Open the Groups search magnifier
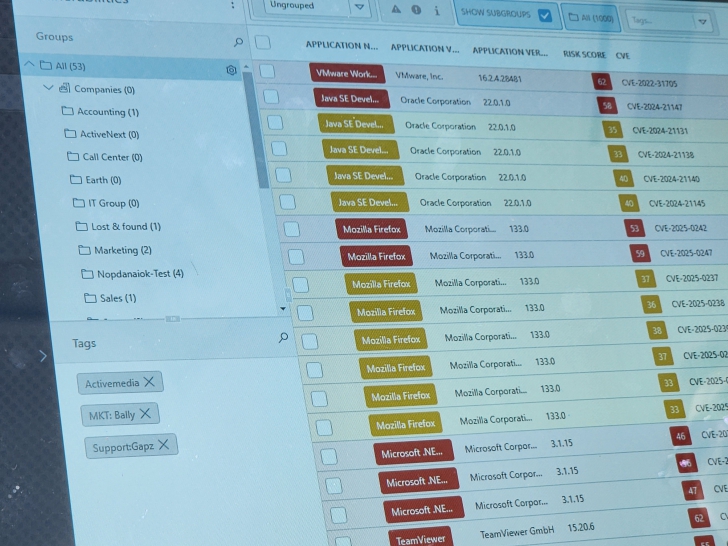 [238, 42]
